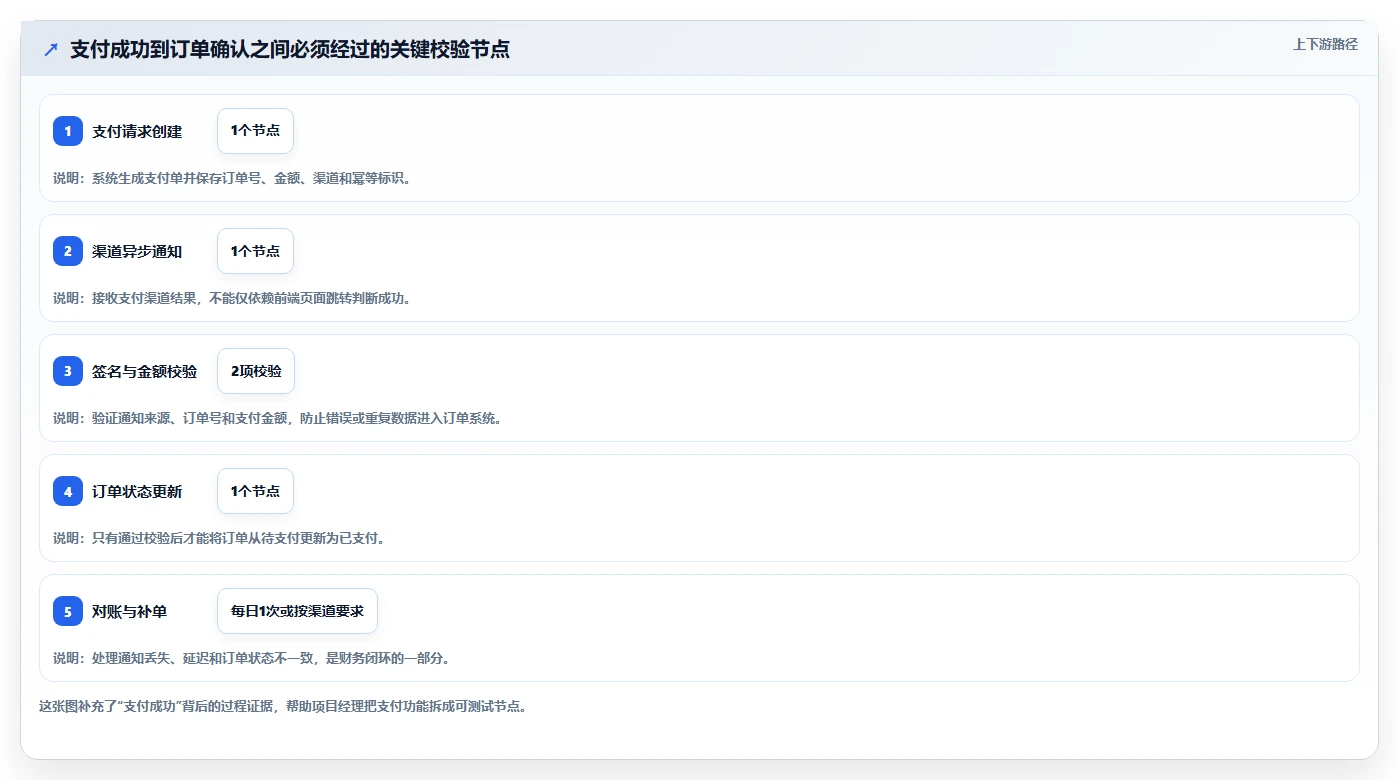Click the 1个节点 pill beside 渠道异步通知
Screen dimensions: 1399x780
255,251
